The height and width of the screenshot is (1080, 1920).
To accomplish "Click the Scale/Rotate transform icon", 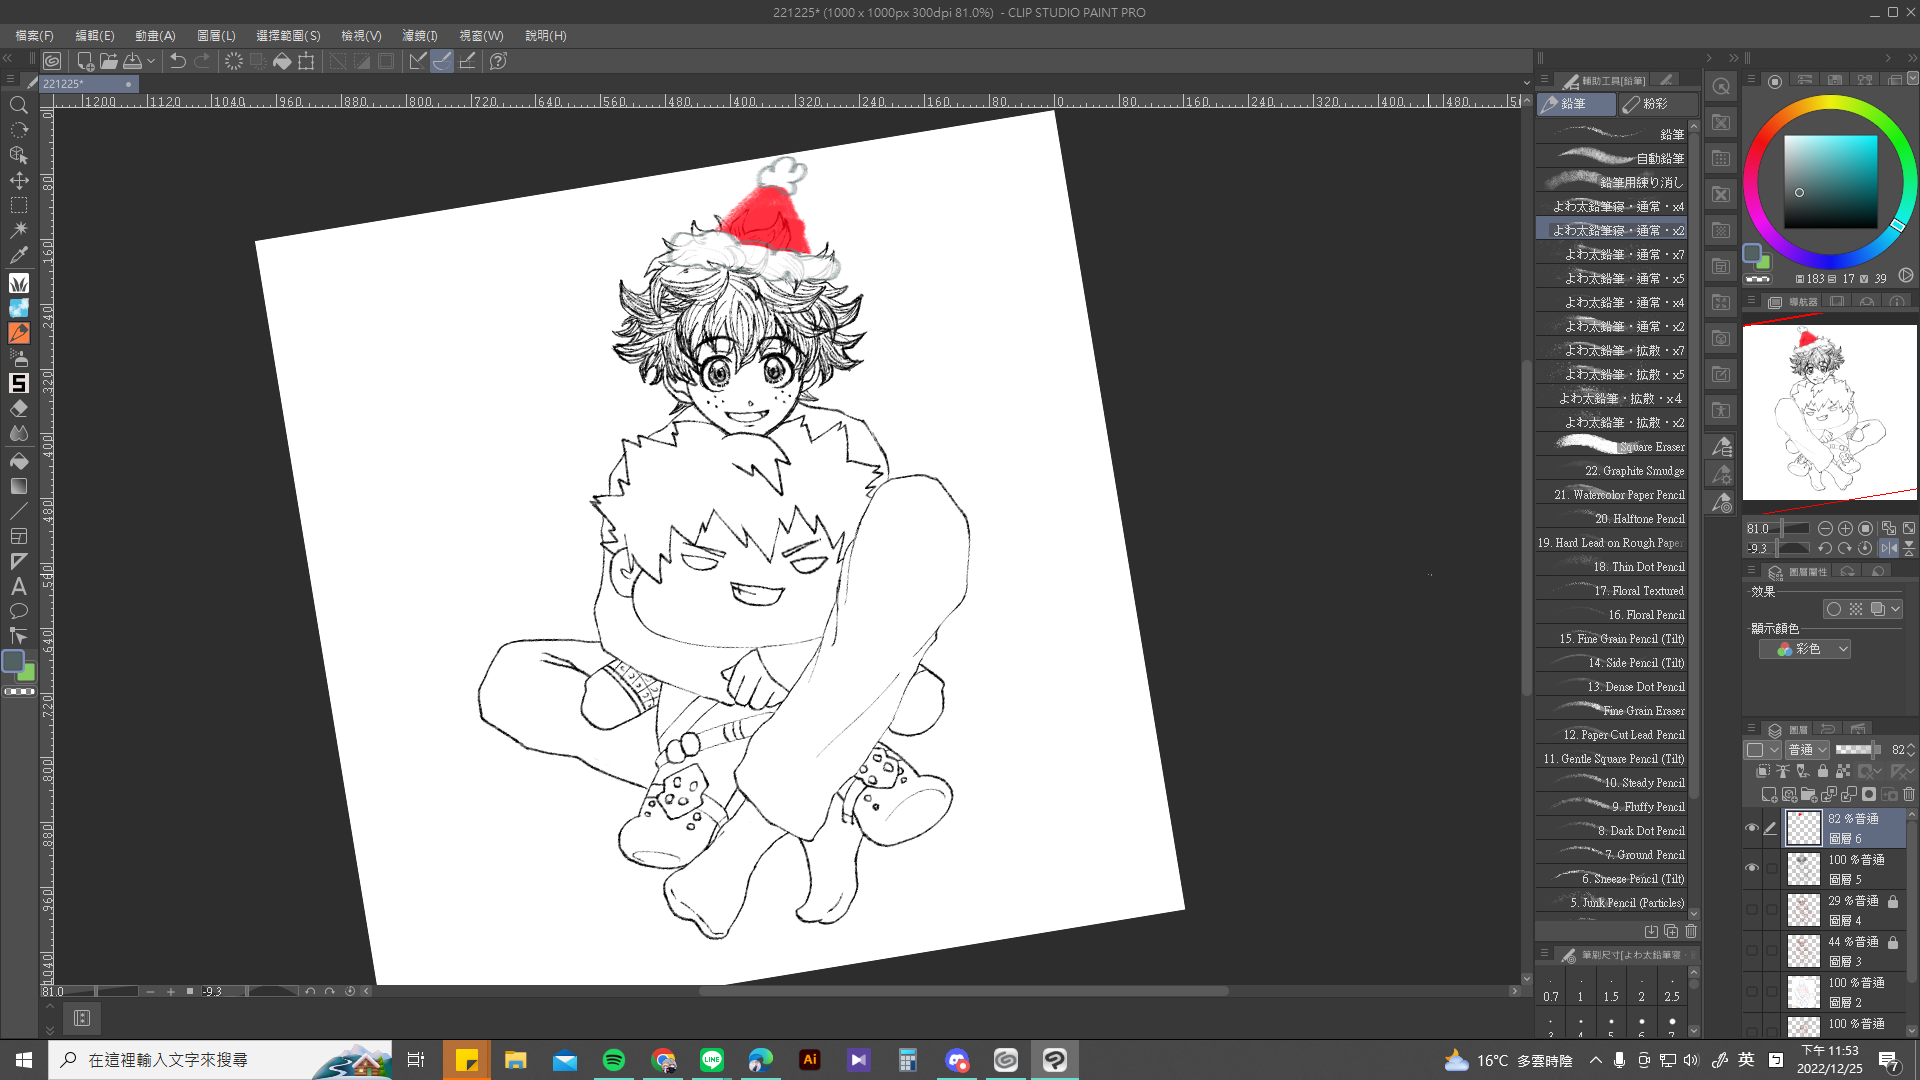I will tap(306, 61).
